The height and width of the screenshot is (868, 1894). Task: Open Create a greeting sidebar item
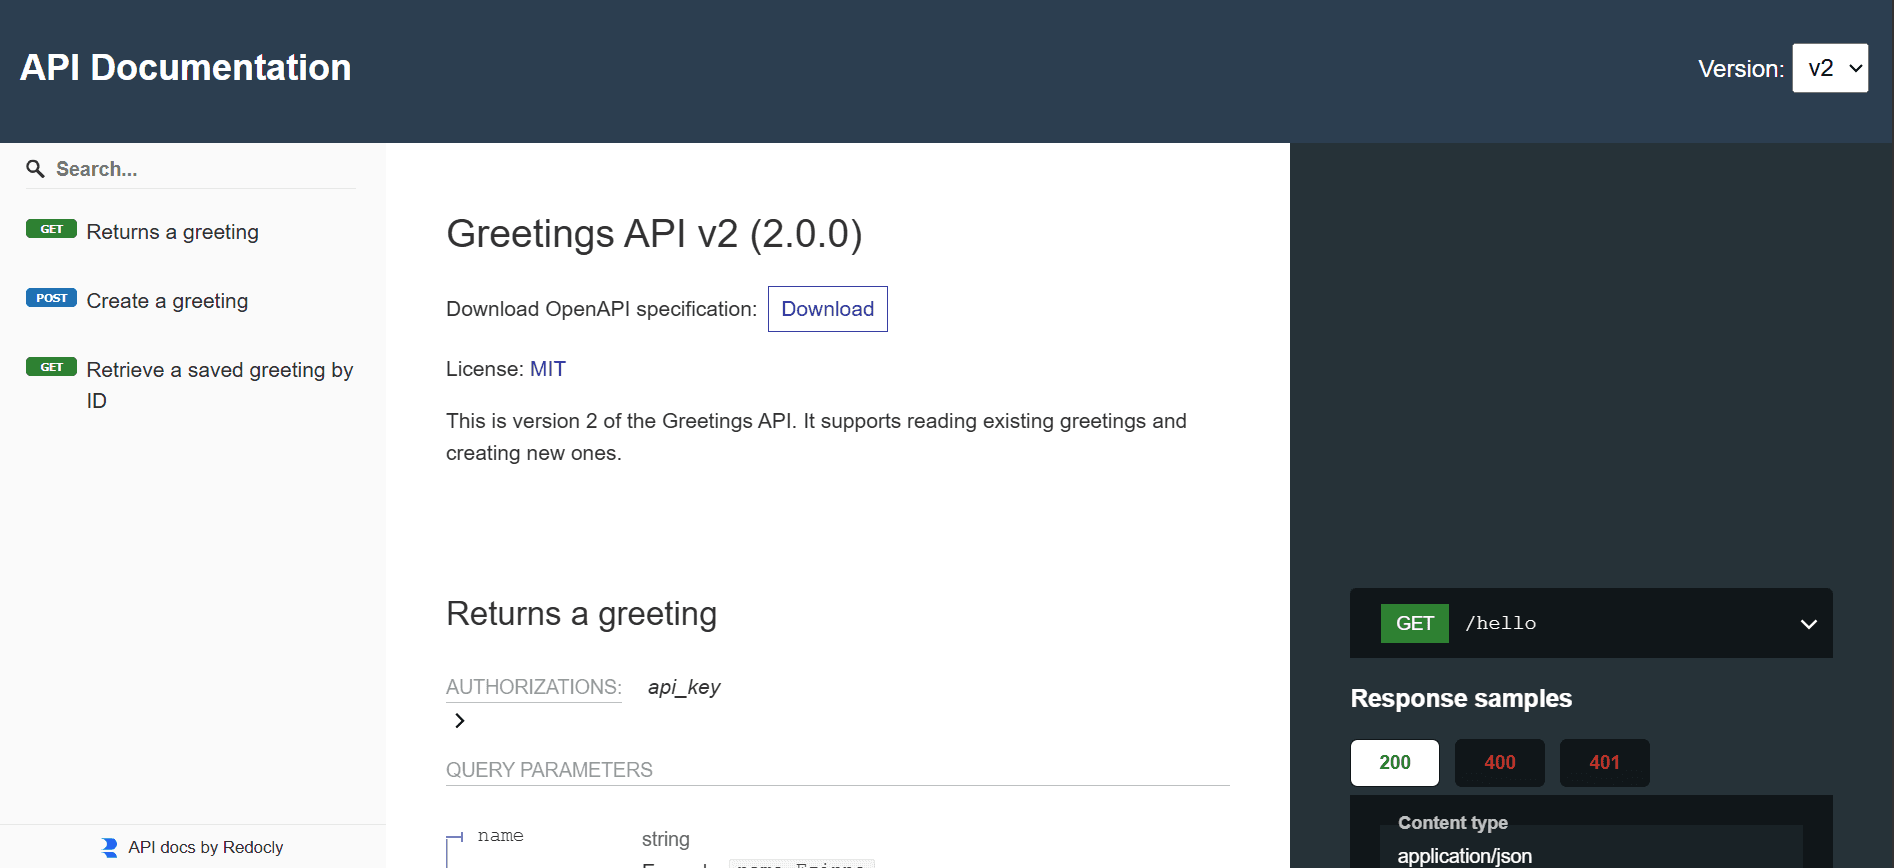[167, 301]
